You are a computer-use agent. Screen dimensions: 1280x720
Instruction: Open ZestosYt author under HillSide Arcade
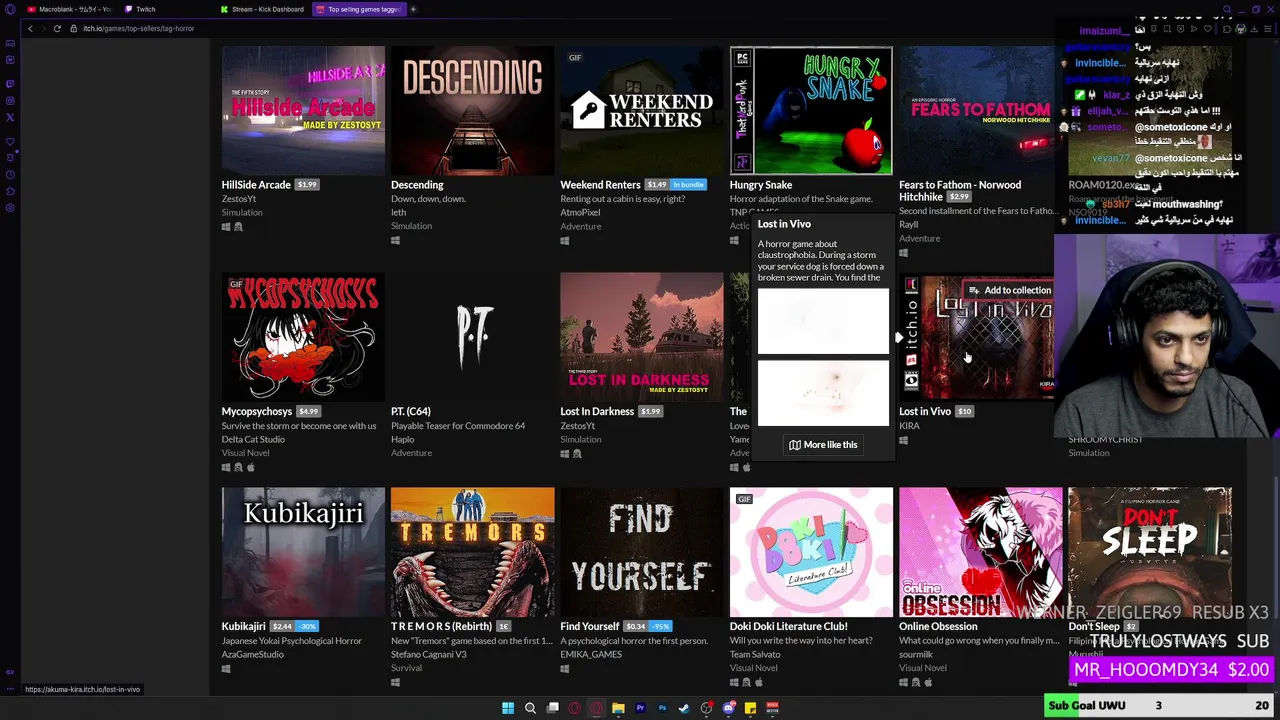239,199
